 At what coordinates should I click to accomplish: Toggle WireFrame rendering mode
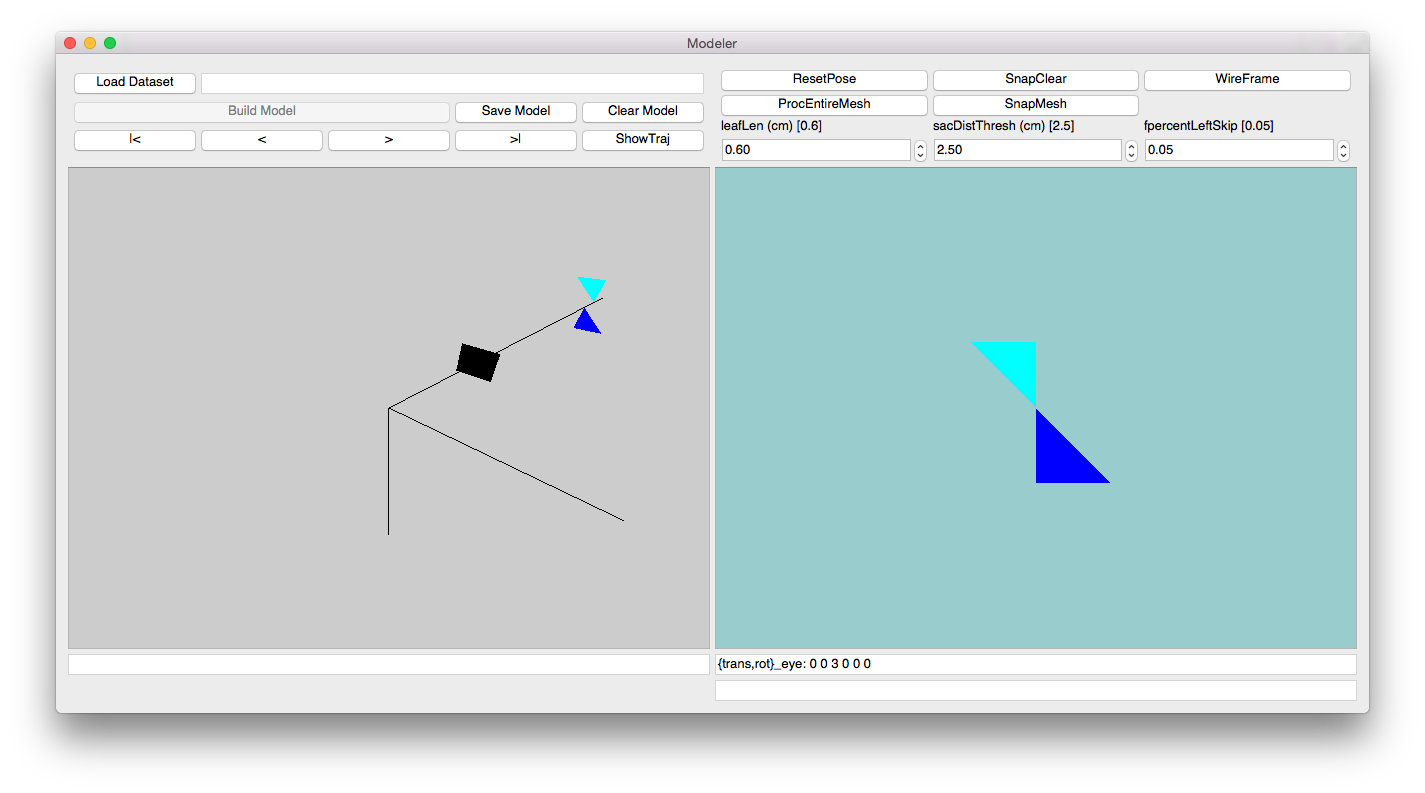click(x=1247, y=79)
